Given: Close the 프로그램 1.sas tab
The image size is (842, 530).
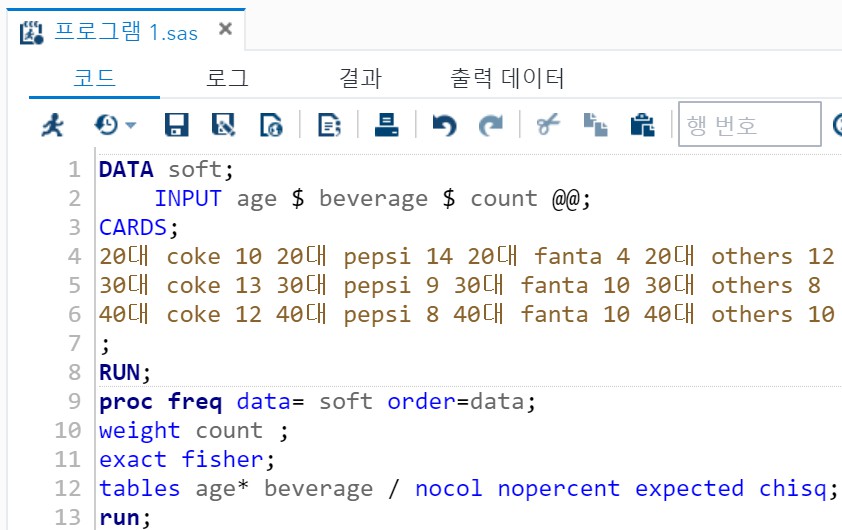Looking at the screenshot, I should click(226, 28).
